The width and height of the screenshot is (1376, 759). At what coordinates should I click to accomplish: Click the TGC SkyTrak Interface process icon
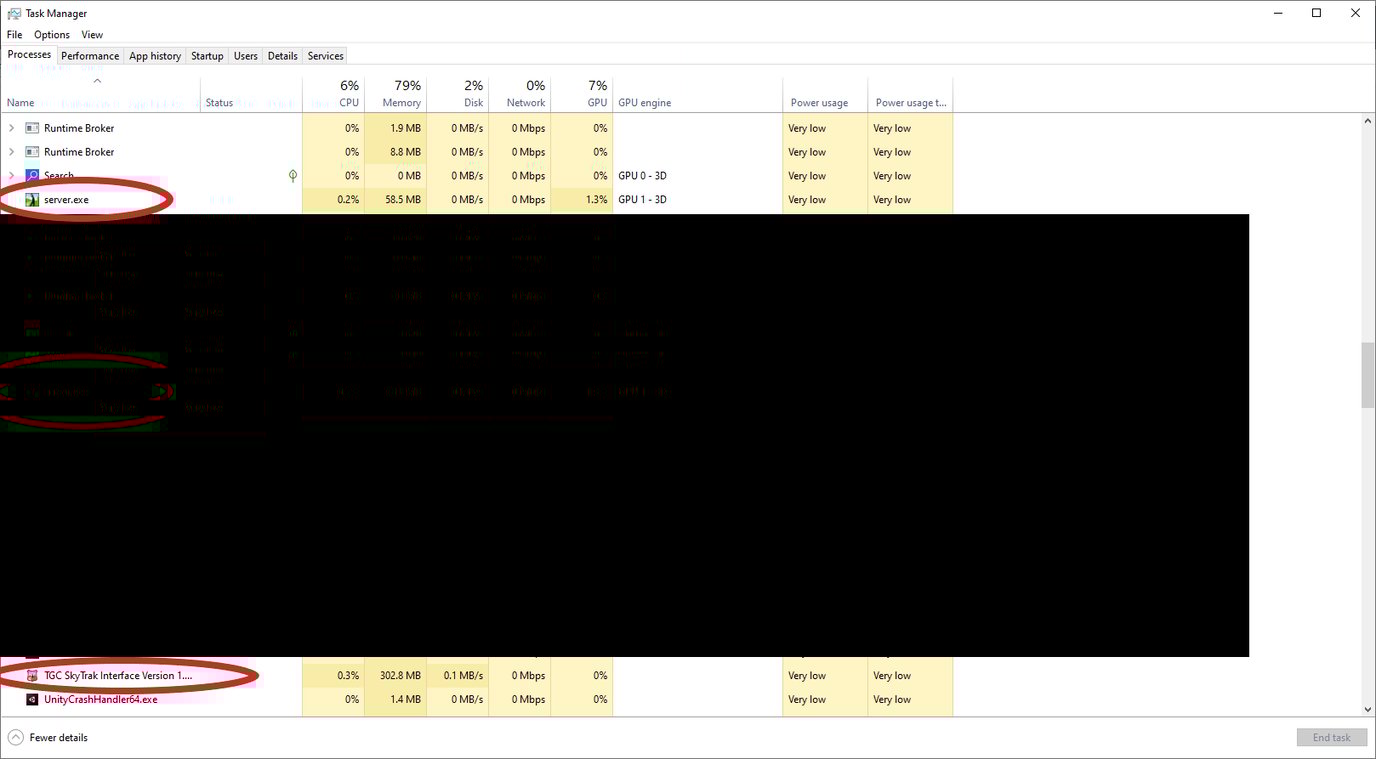pos(33,674)
